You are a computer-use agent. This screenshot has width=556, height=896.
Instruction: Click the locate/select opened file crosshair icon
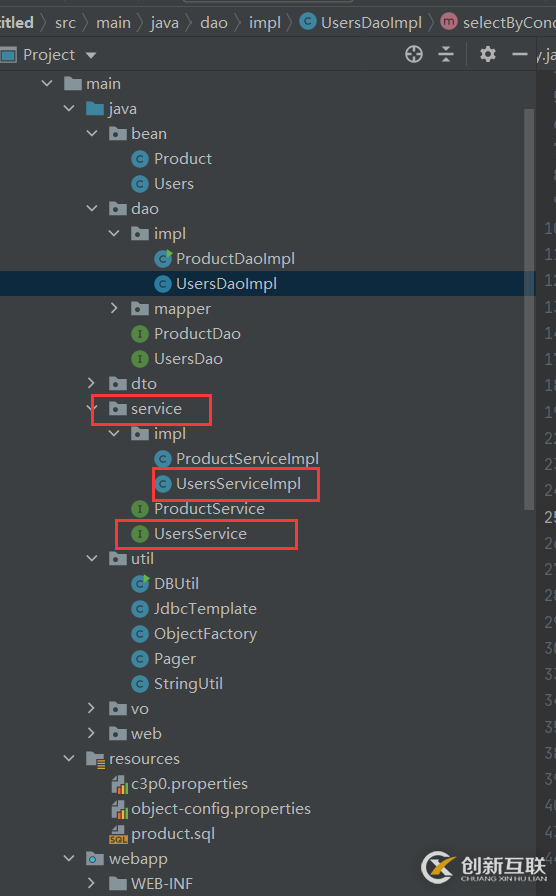coord(414,54)
